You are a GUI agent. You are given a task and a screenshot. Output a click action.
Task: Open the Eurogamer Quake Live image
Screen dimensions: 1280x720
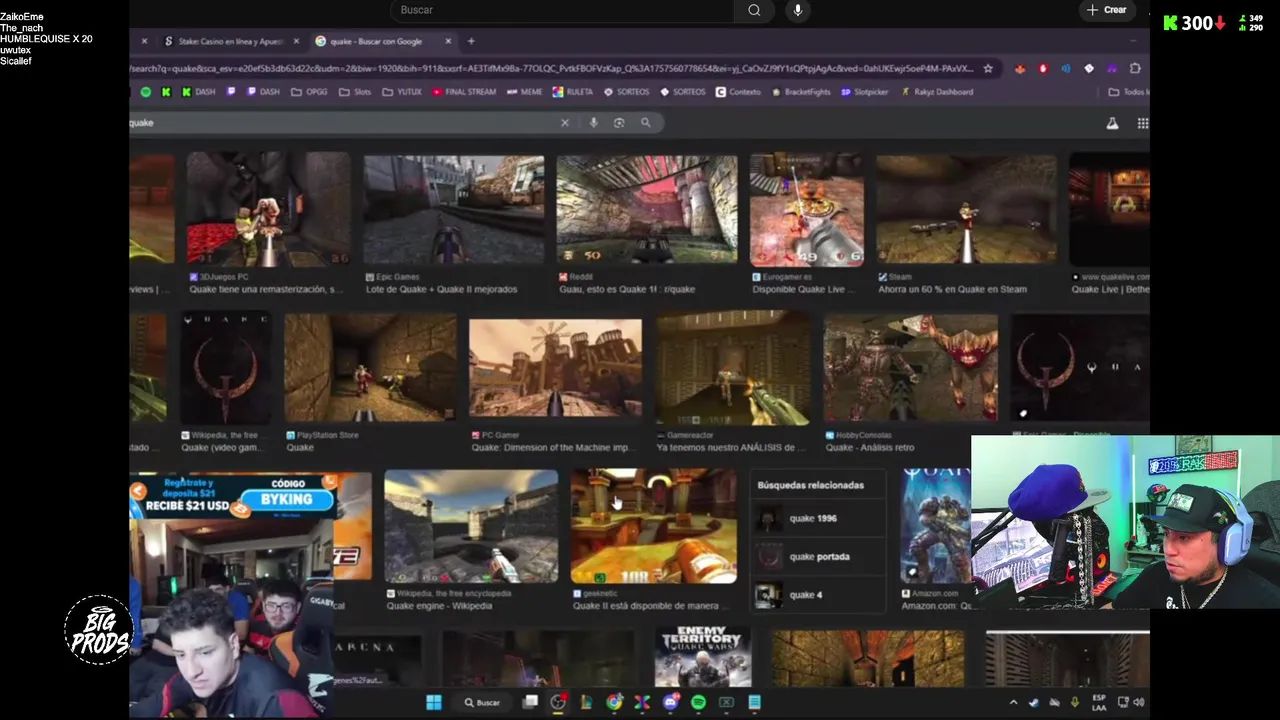coord(807,209)
